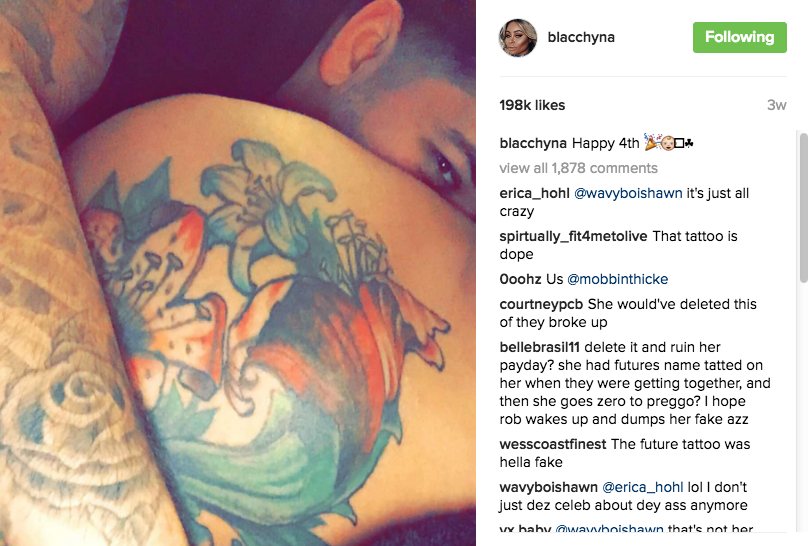Visit commenter erica_hohl's profile
This screenshot has width=808, height=546.
click(x=534, y=193)
